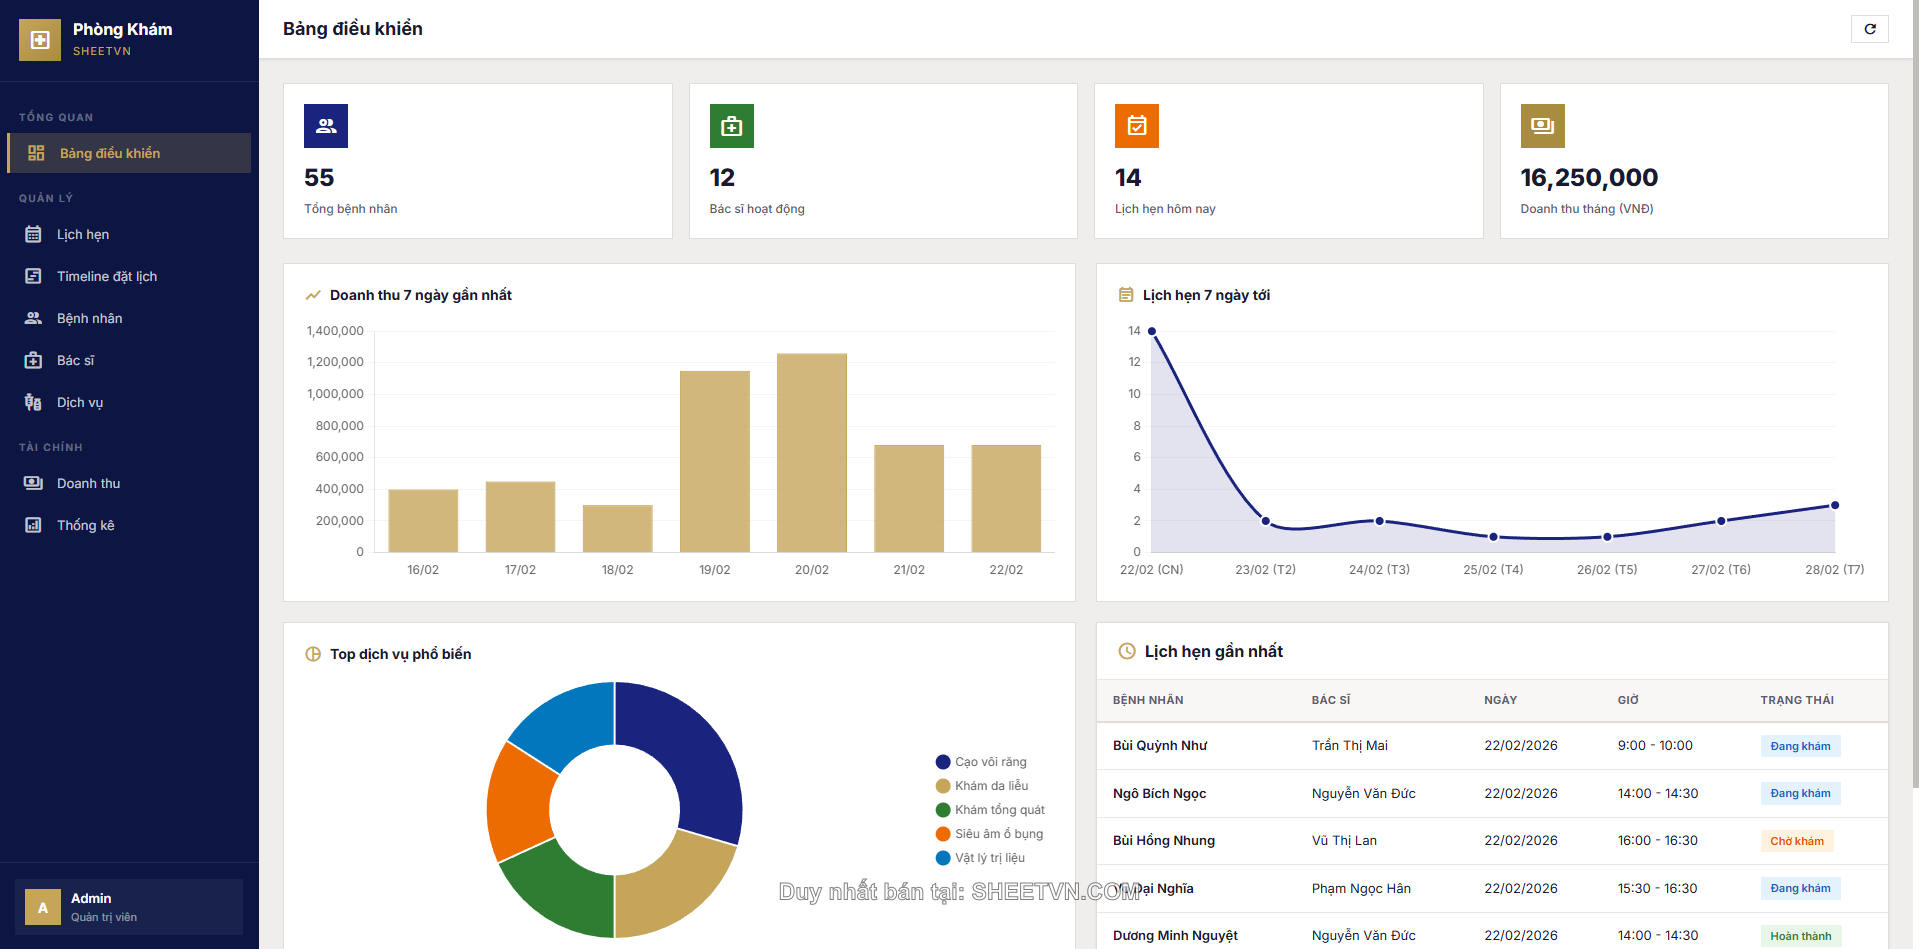Click the blue Tổng bệnh nhân icon
This screenshot has height=949, width=1919.
click(x=326, y=126)
